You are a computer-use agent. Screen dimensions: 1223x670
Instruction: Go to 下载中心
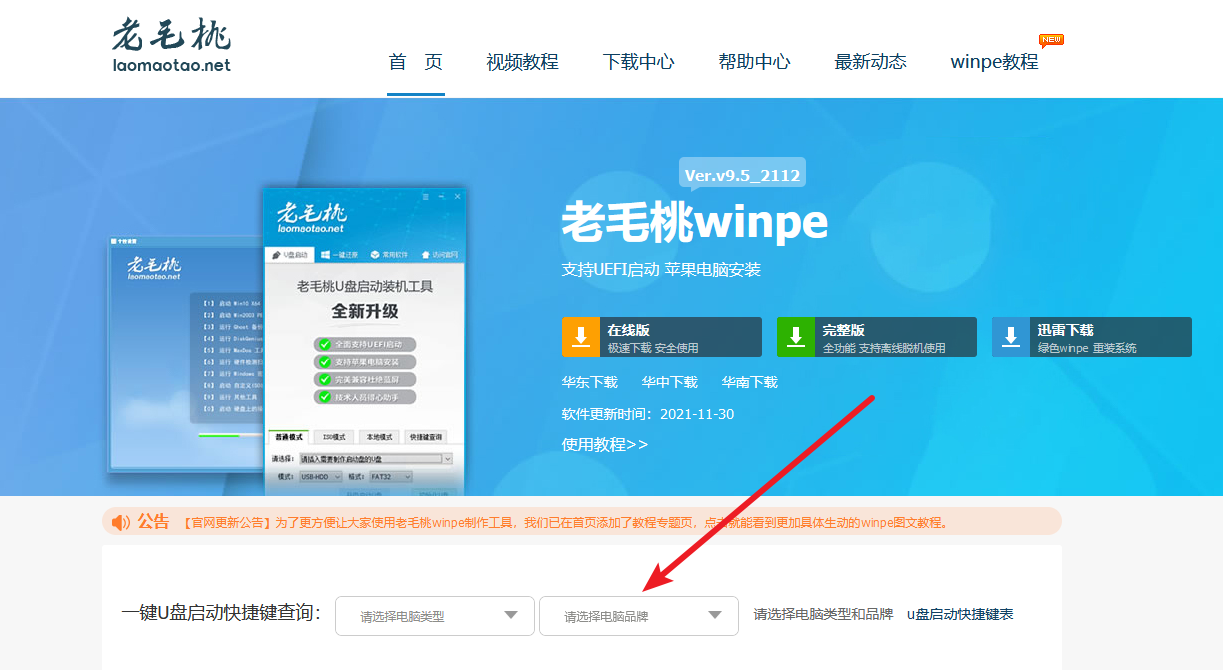pos(638,62)
